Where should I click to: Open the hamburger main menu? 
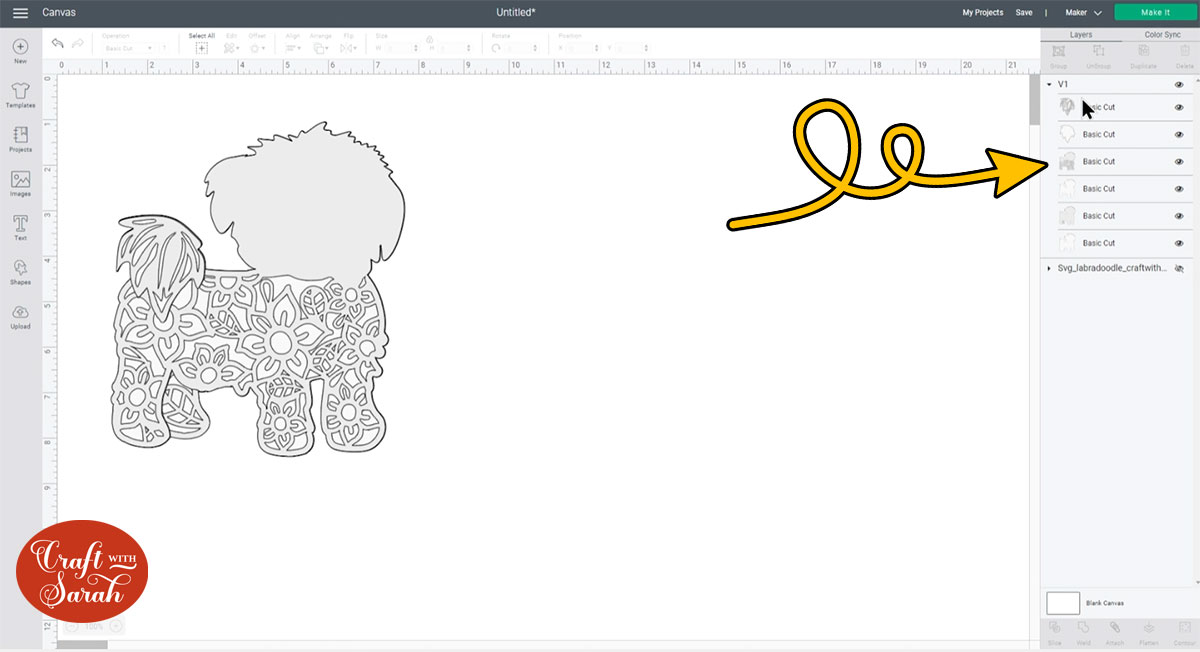click(x=20, y=13)
